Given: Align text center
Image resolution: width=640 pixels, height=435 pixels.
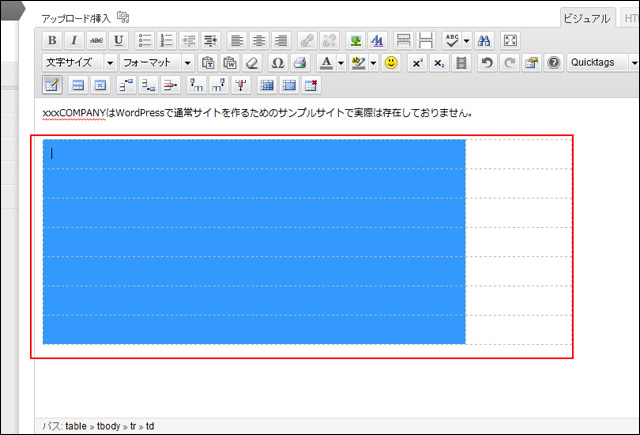Looking at the screenshot, I should [x=259, y=40].
